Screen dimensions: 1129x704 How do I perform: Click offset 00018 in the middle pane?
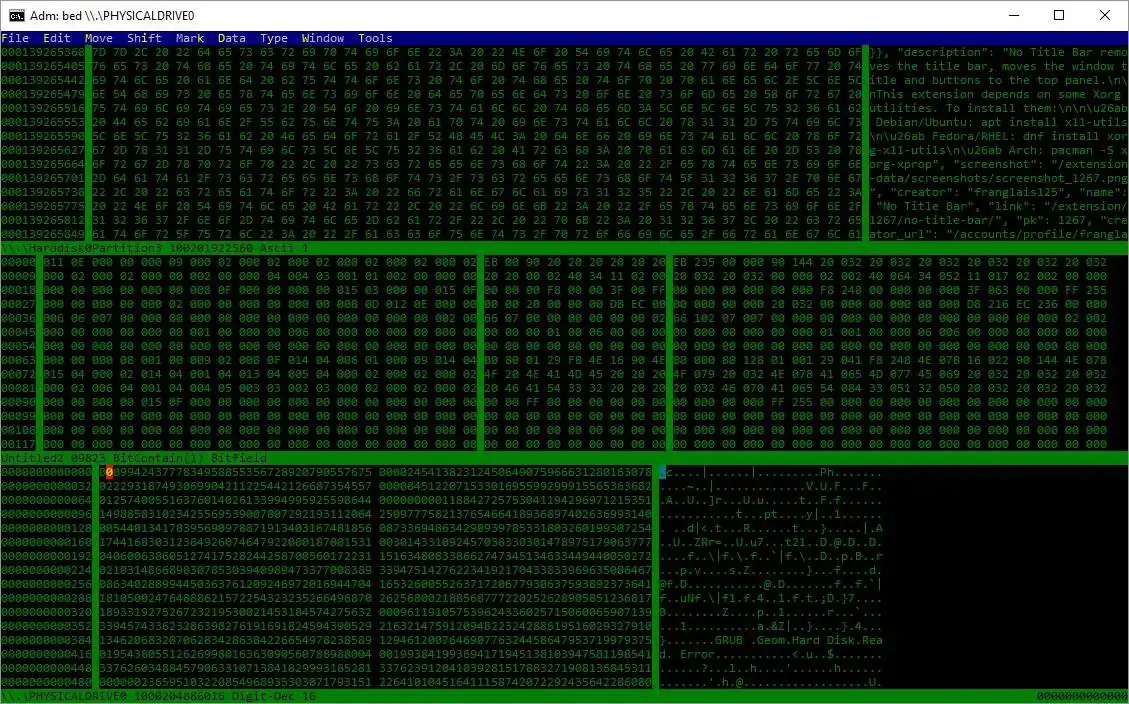[19, 290]
